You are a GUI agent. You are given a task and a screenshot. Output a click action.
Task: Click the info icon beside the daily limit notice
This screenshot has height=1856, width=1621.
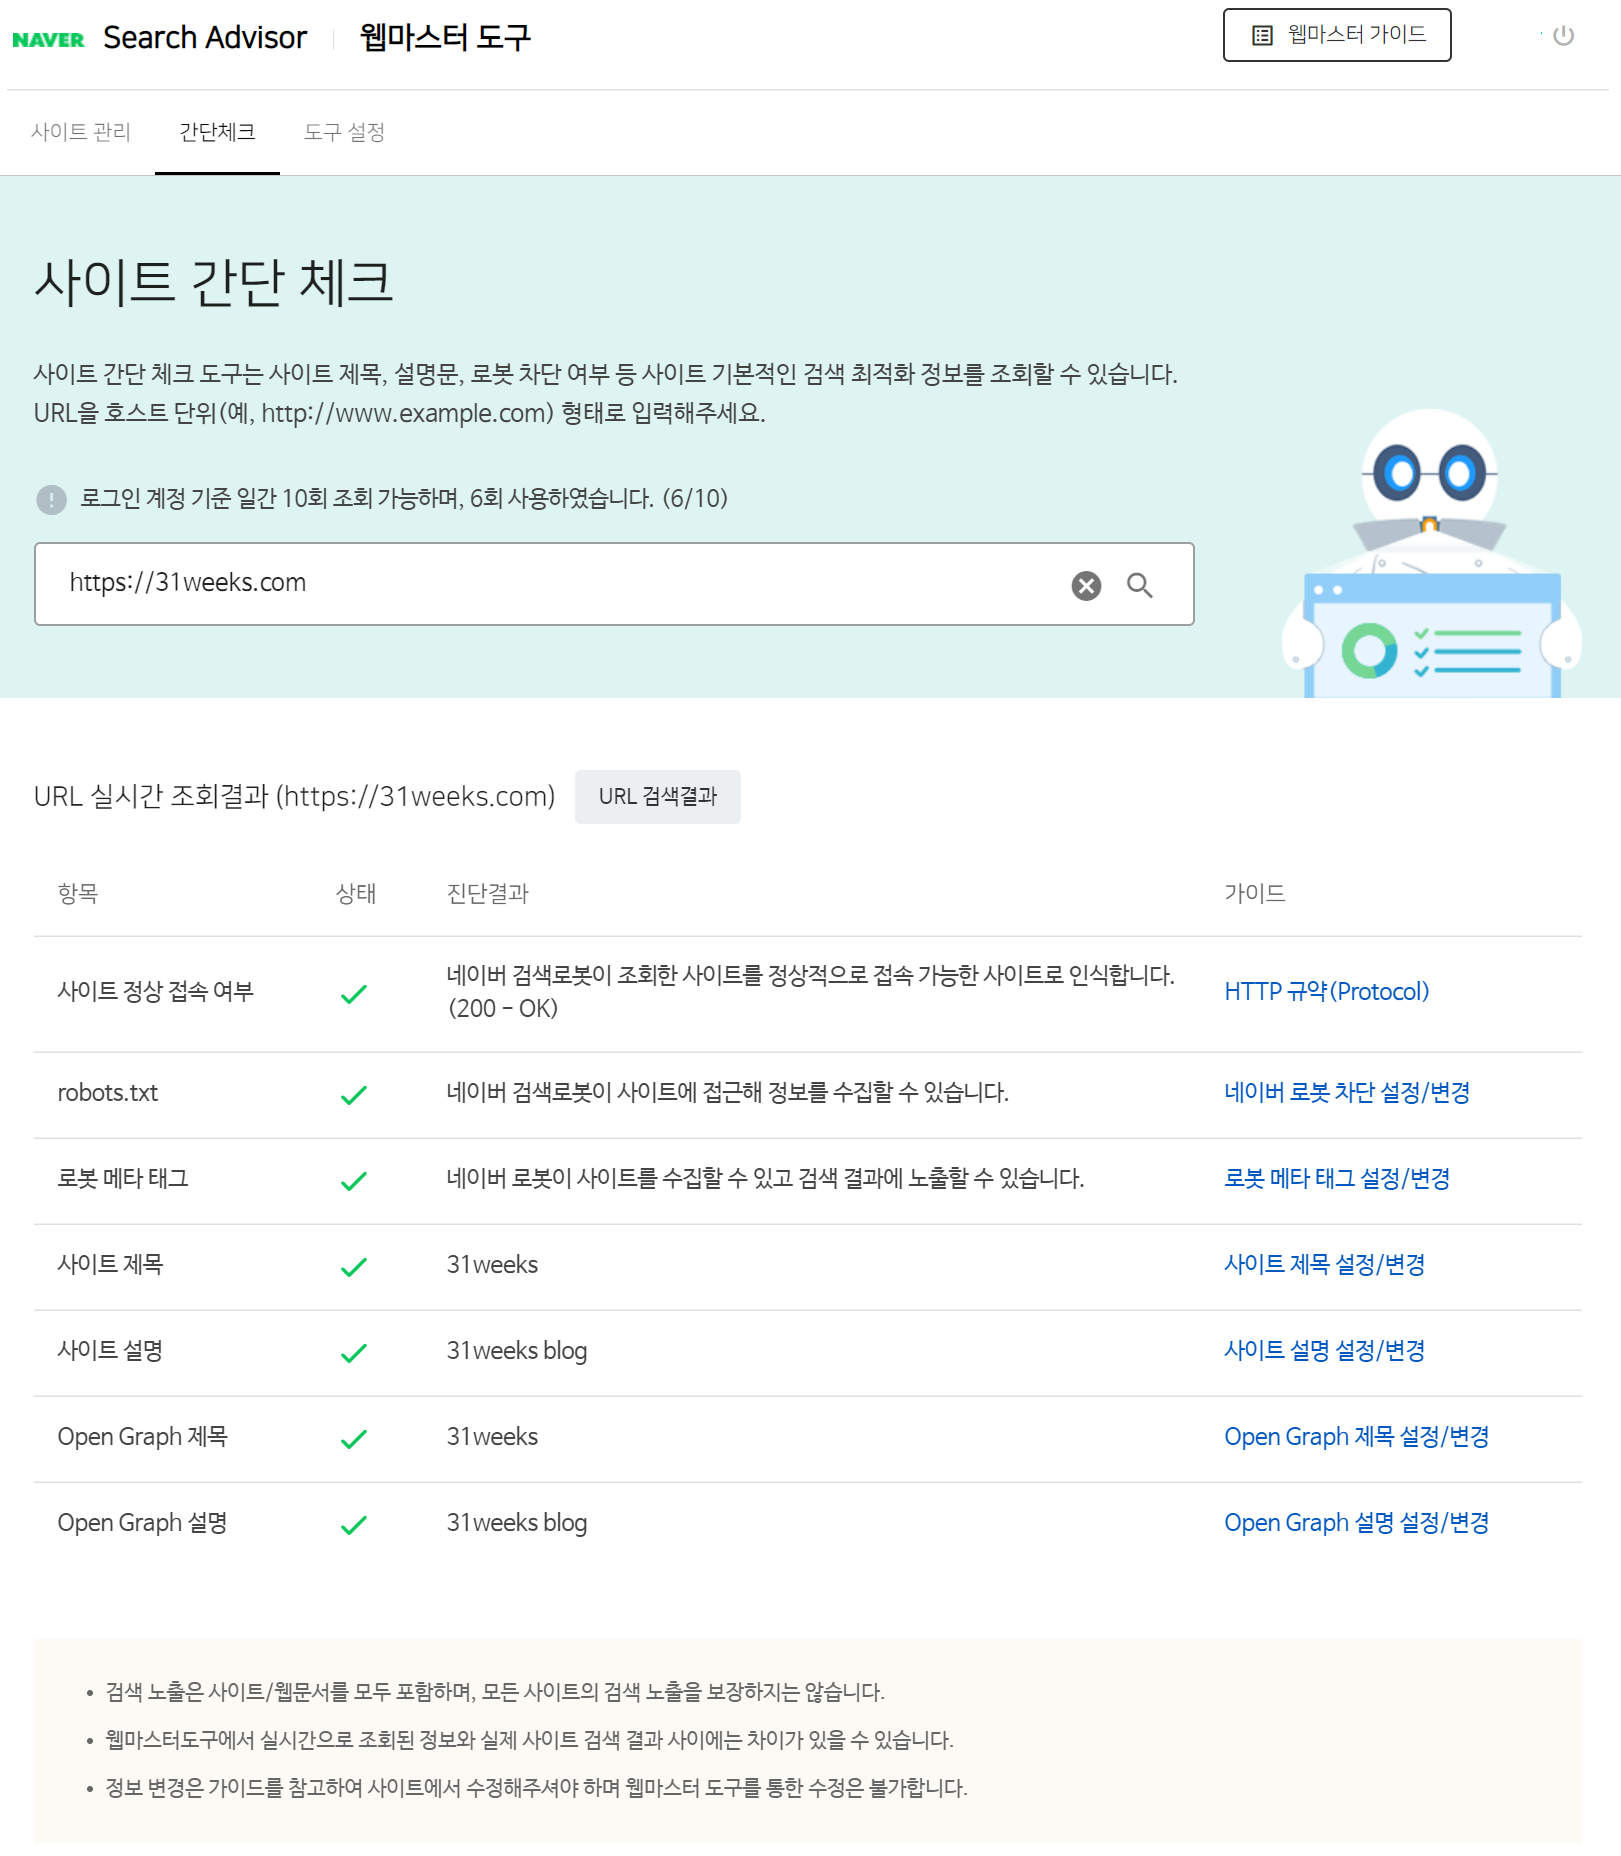(x=51, y=499)
